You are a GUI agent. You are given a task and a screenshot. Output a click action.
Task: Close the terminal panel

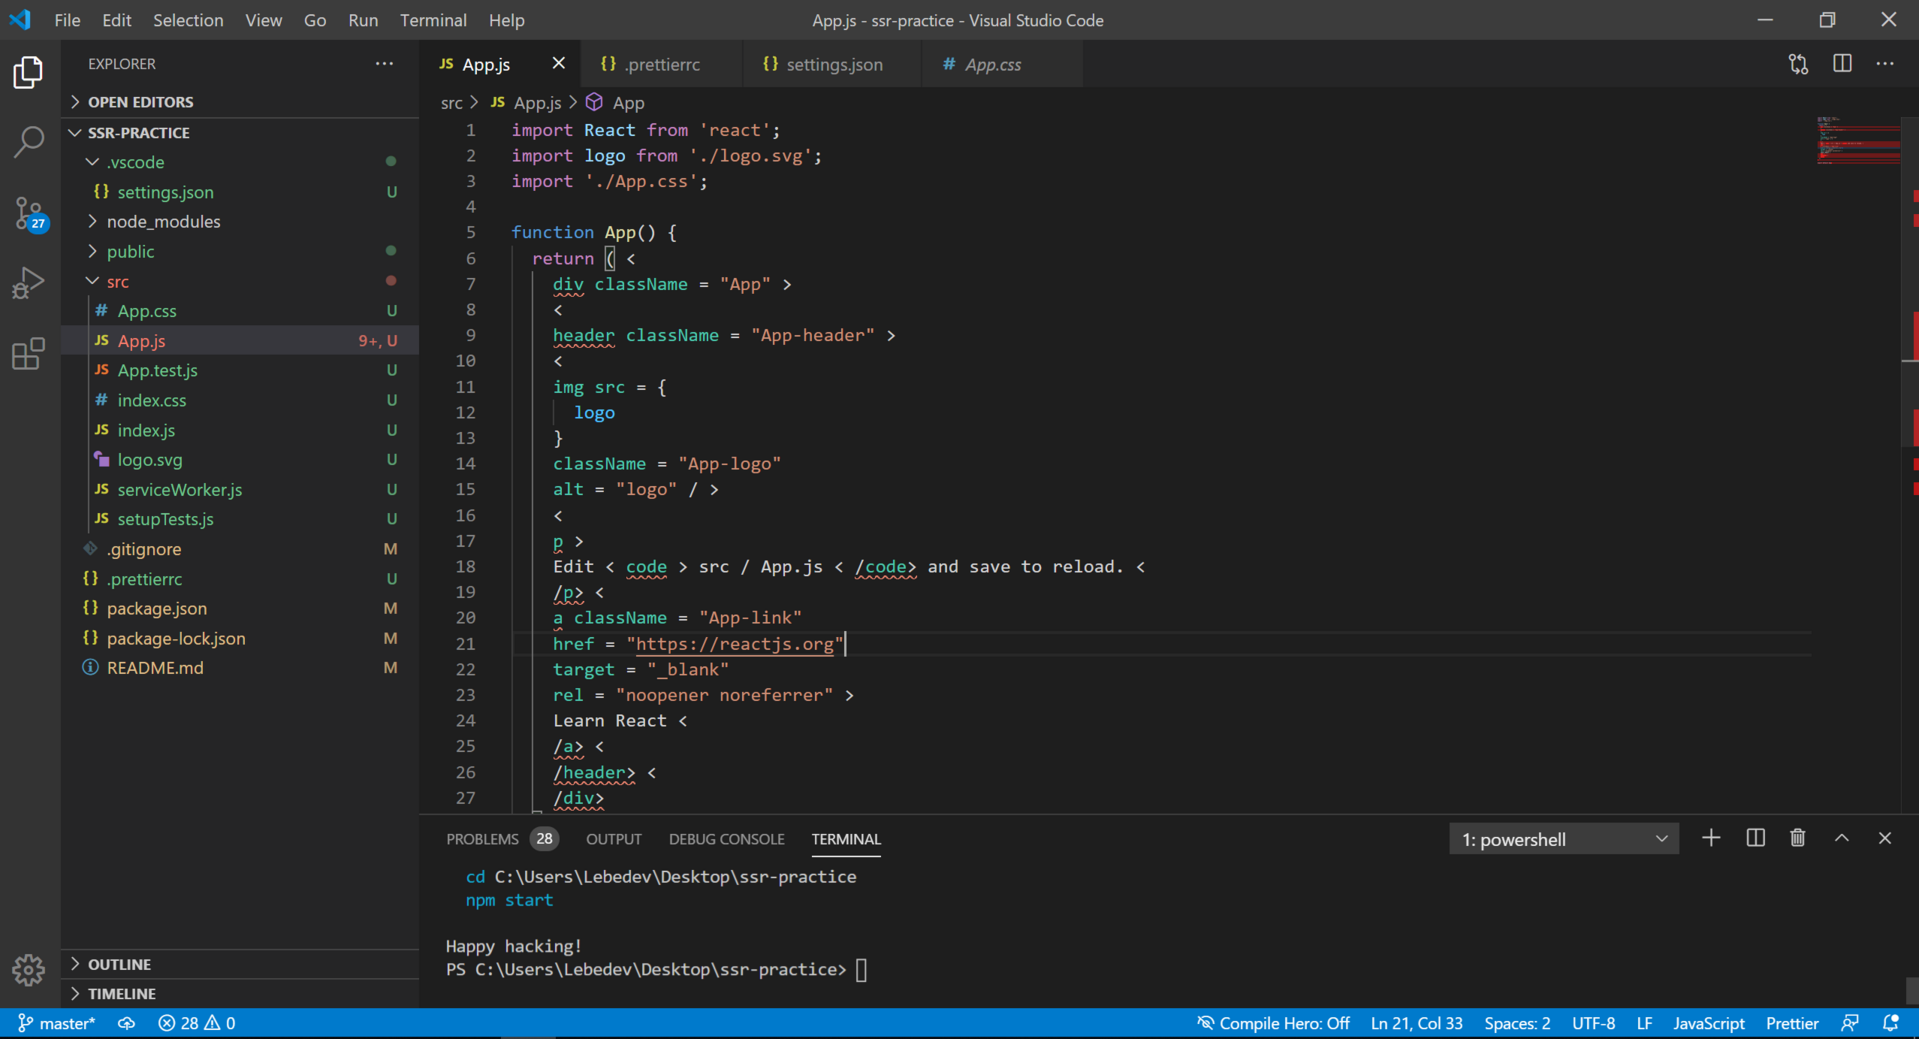(1885, 838)
